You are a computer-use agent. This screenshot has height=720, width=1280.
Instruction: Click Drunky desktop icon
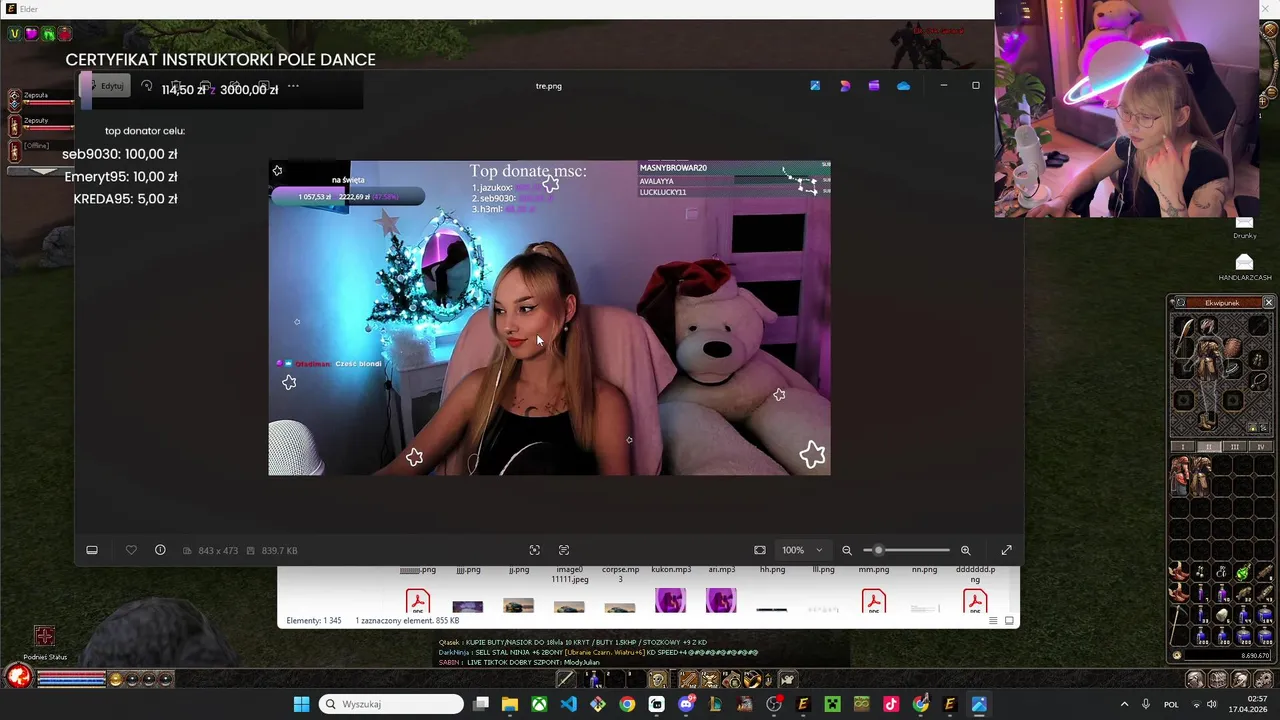point(1244,227)
